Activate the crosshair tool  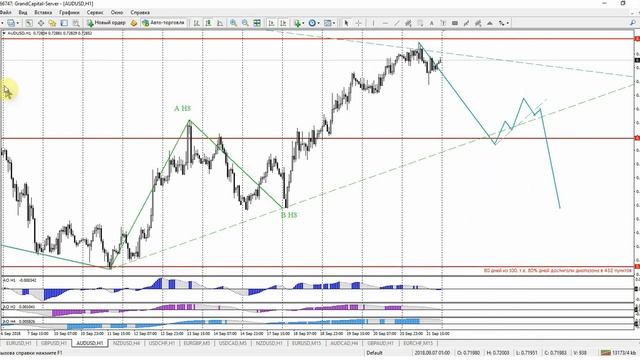(x=358, y=23)
